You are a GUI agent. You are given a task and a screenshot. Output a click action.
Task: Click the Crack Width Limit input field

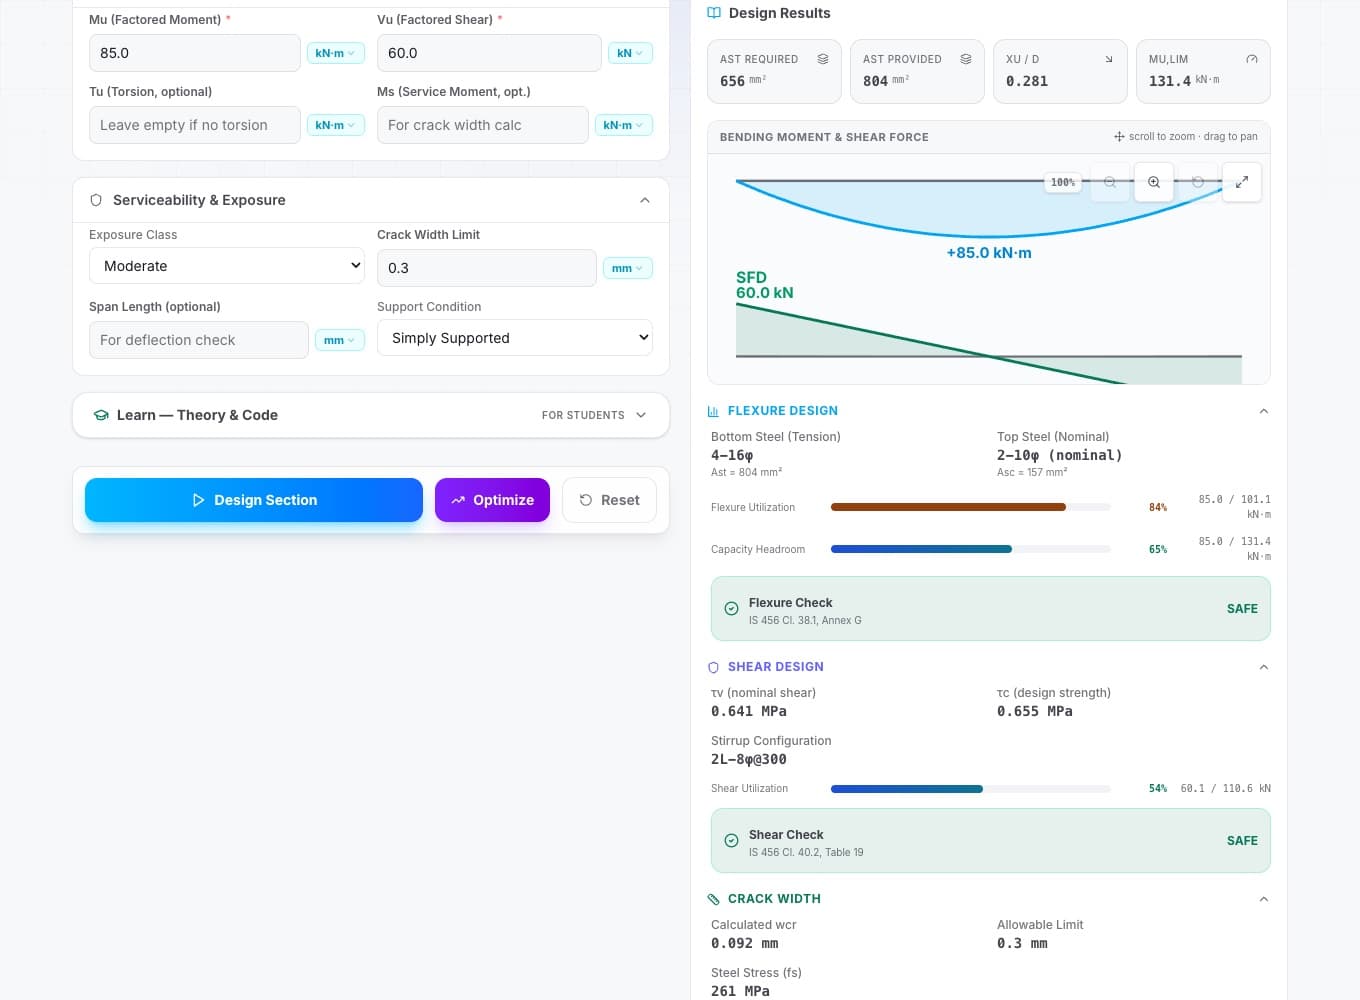tap(487, 268)
